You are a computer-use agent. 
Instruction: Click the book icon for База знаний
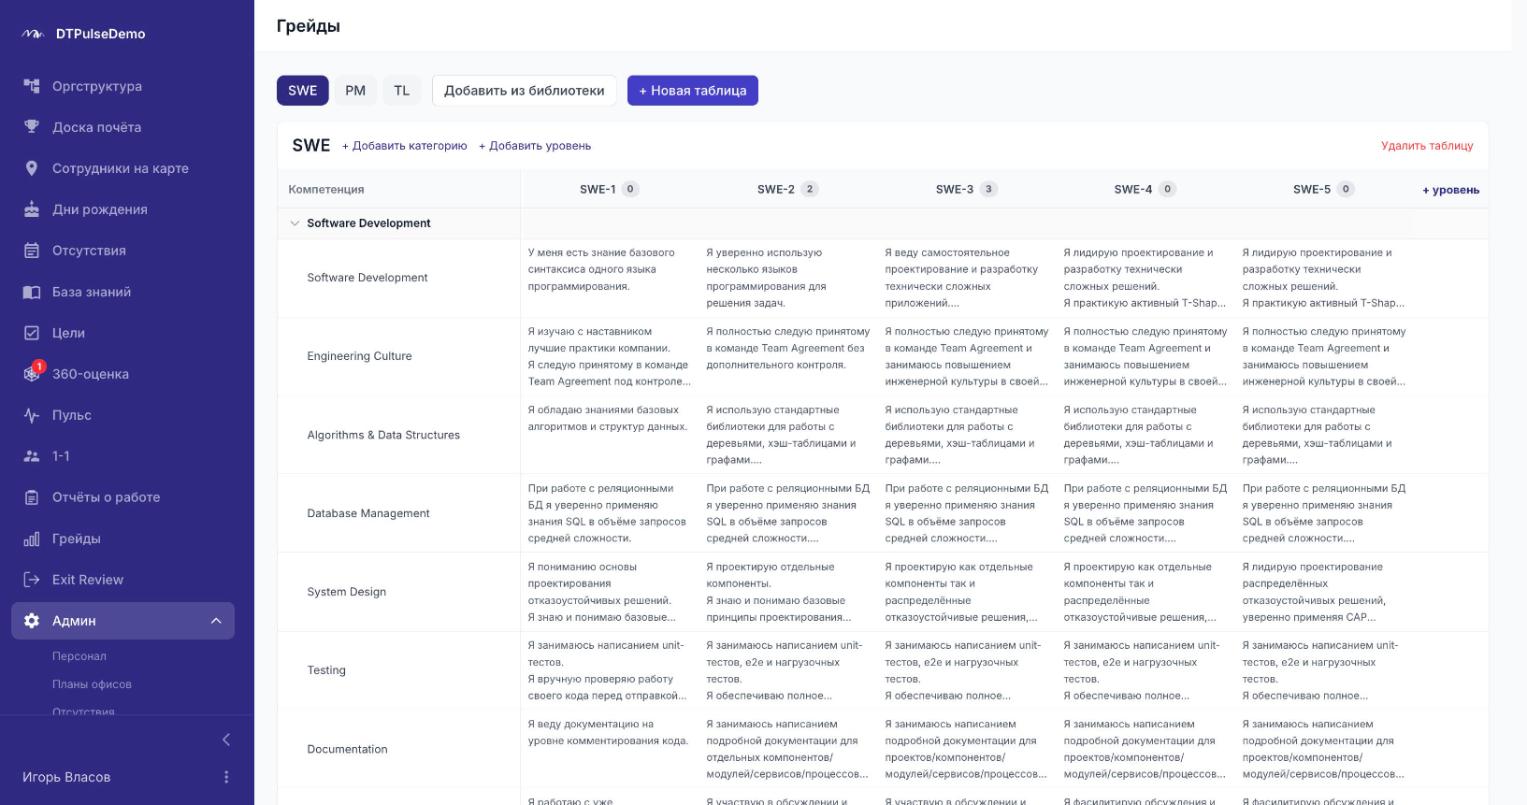(x=32, y=292)
